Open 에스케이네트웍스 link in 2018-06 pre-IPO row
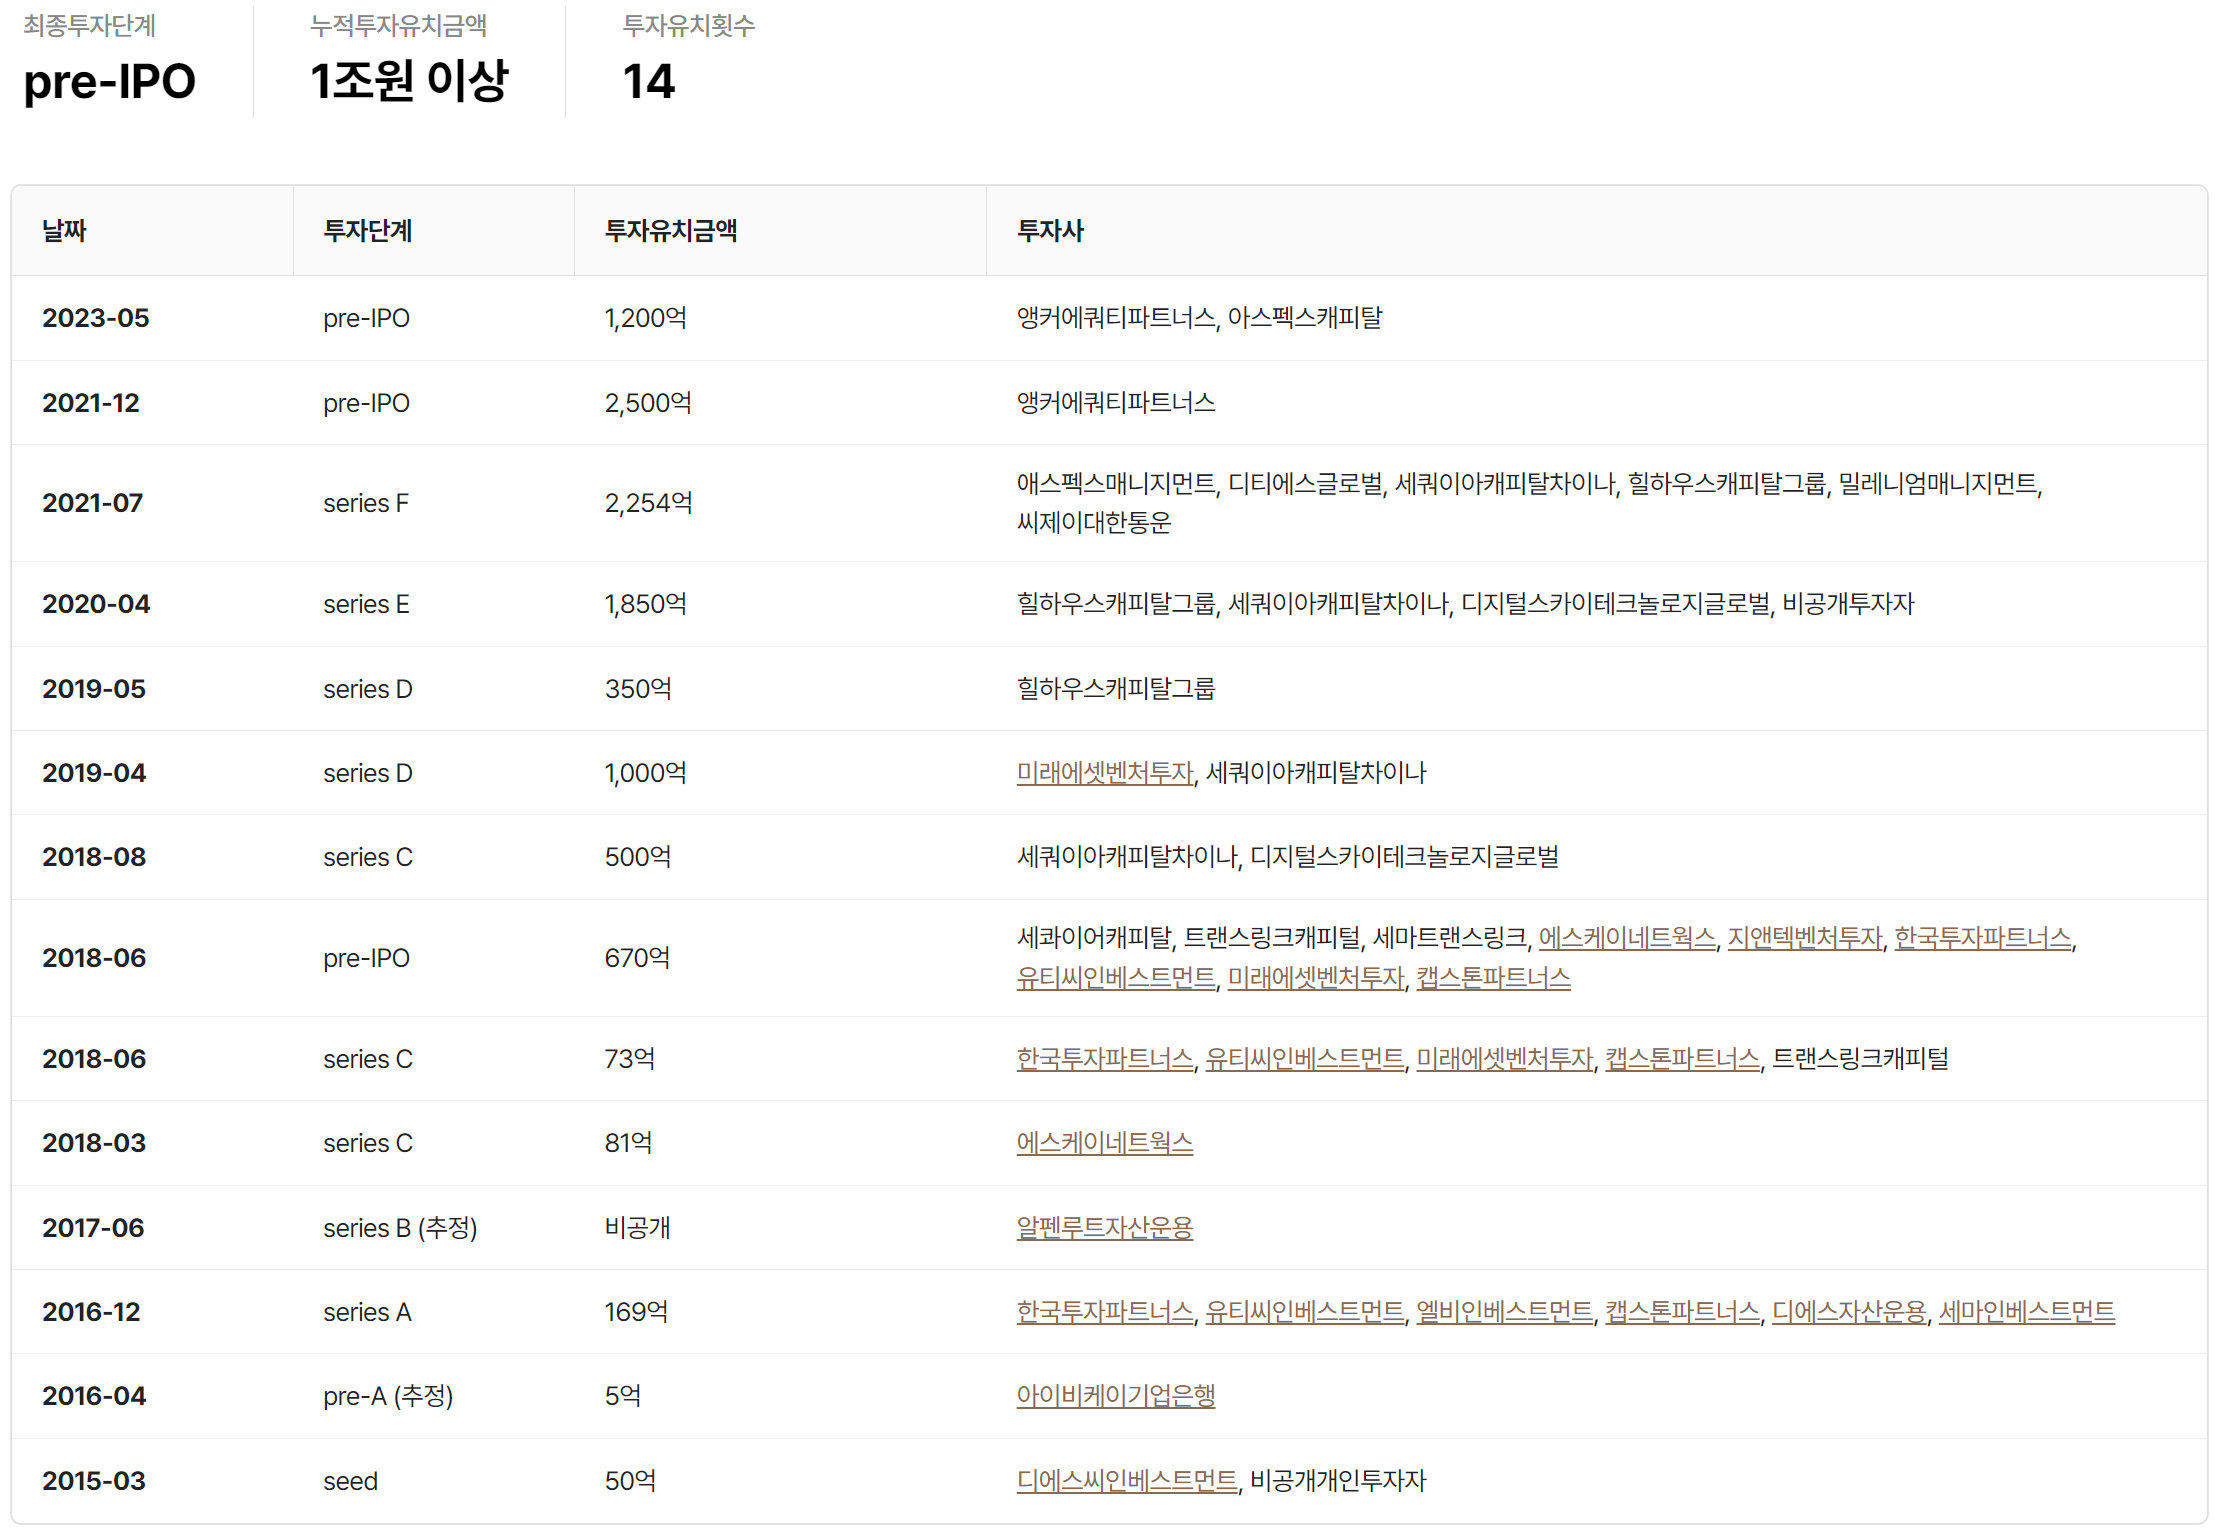The image size is (2215, 1536). coord(1626,938)
